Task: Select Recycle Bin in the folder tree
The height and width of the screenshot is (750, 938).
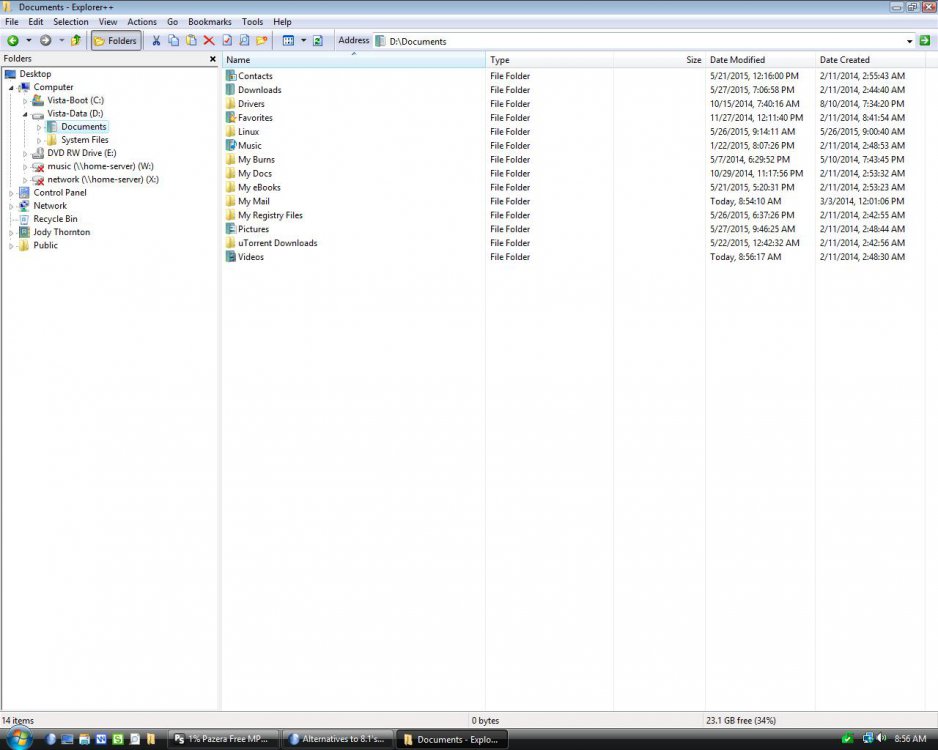Action: pyautogui.click(x=55, y=219)
